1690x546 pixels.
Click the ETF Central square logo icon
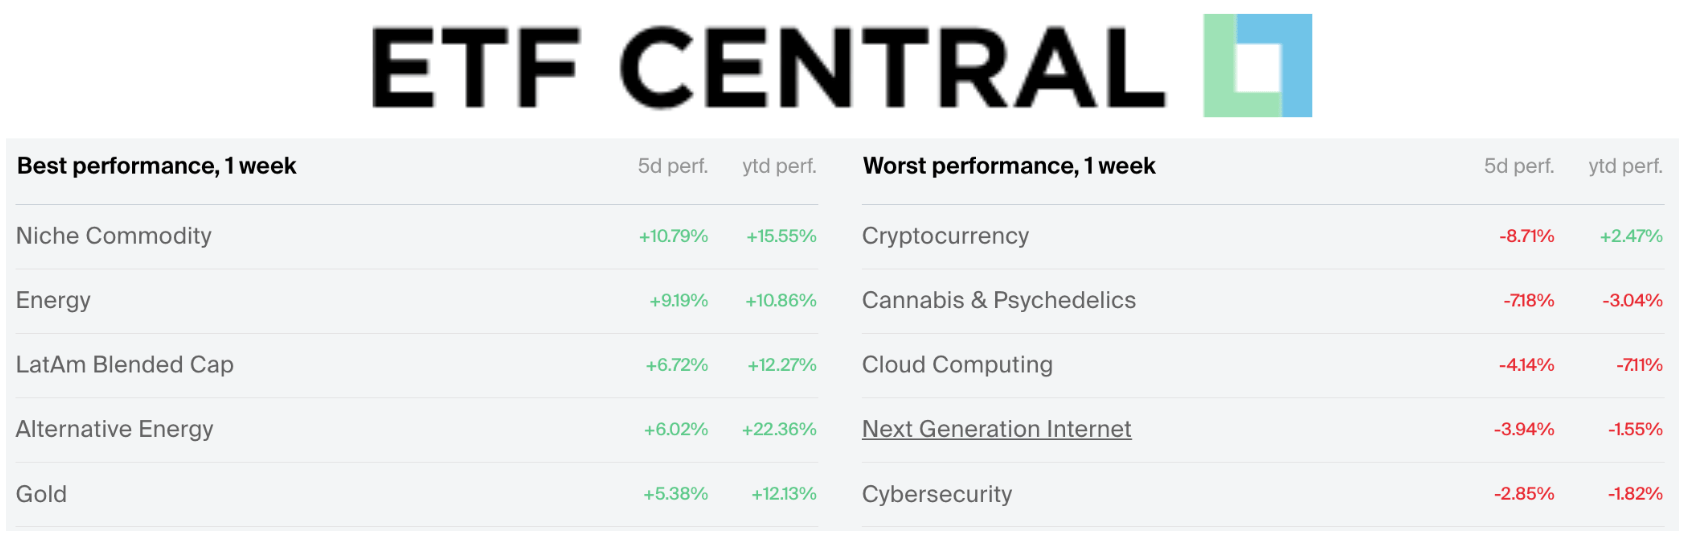click(x=1257, y=66)
